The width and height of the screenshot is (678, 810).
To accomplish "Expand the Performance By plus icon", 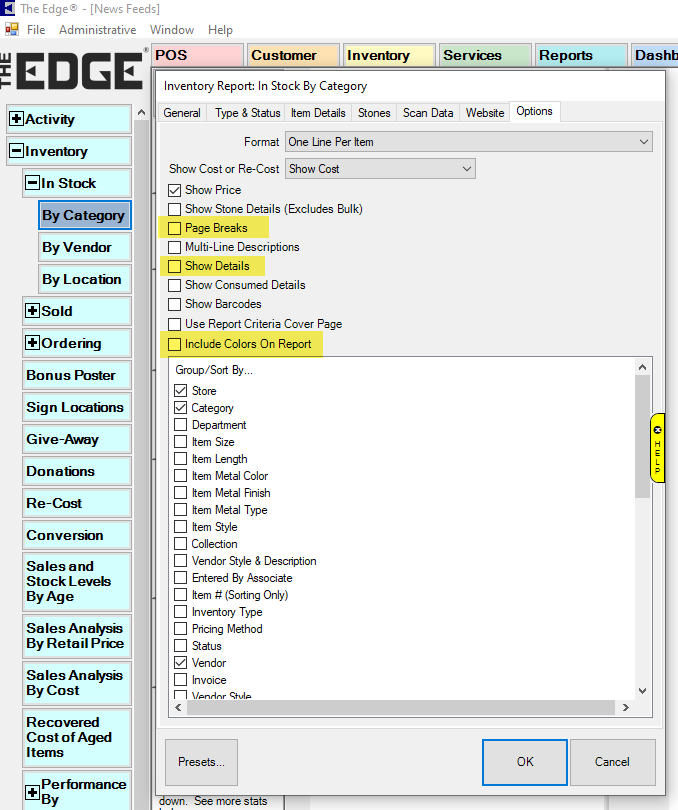I will 32,792.
